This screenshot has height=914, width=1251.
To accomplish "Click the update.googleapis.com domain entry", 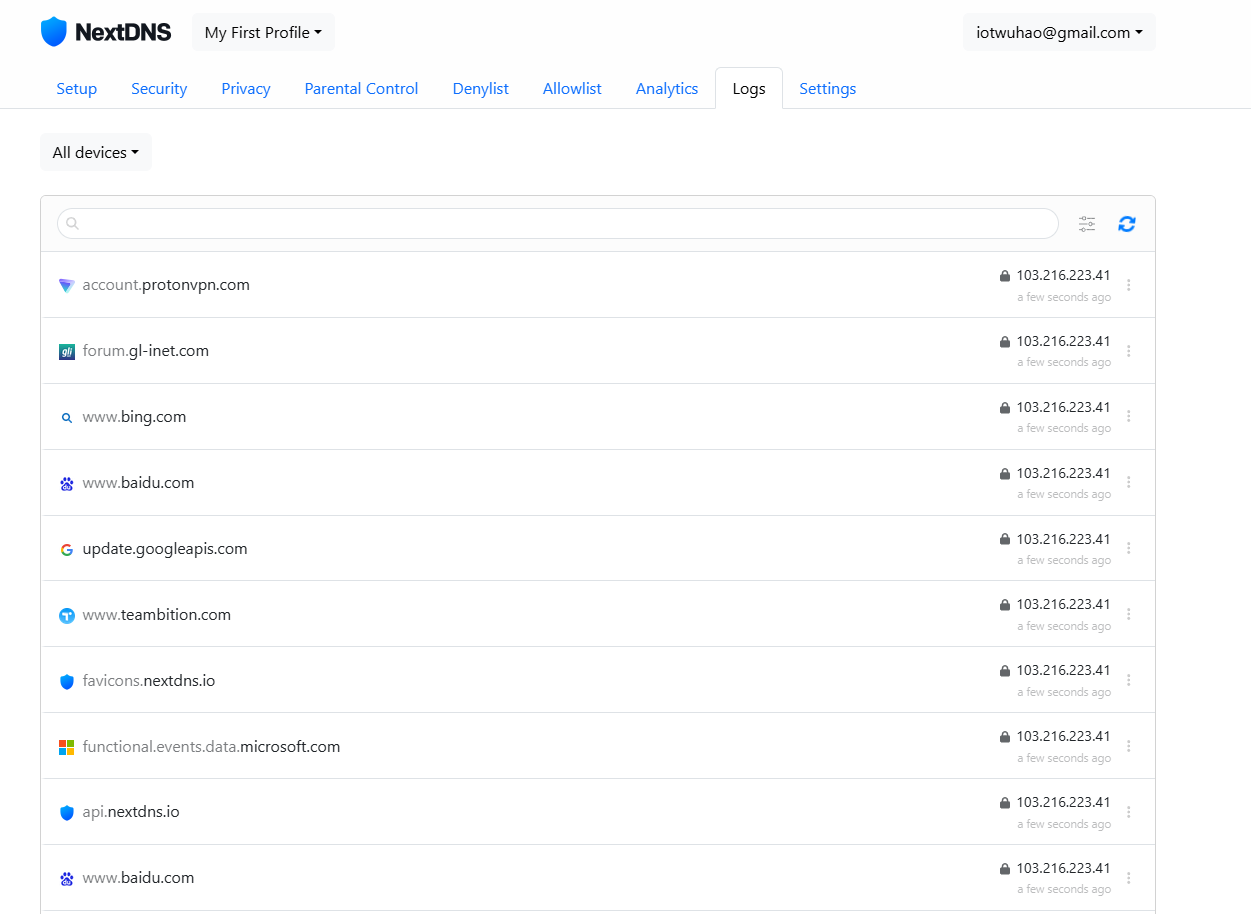I will (x=165, y=549).
